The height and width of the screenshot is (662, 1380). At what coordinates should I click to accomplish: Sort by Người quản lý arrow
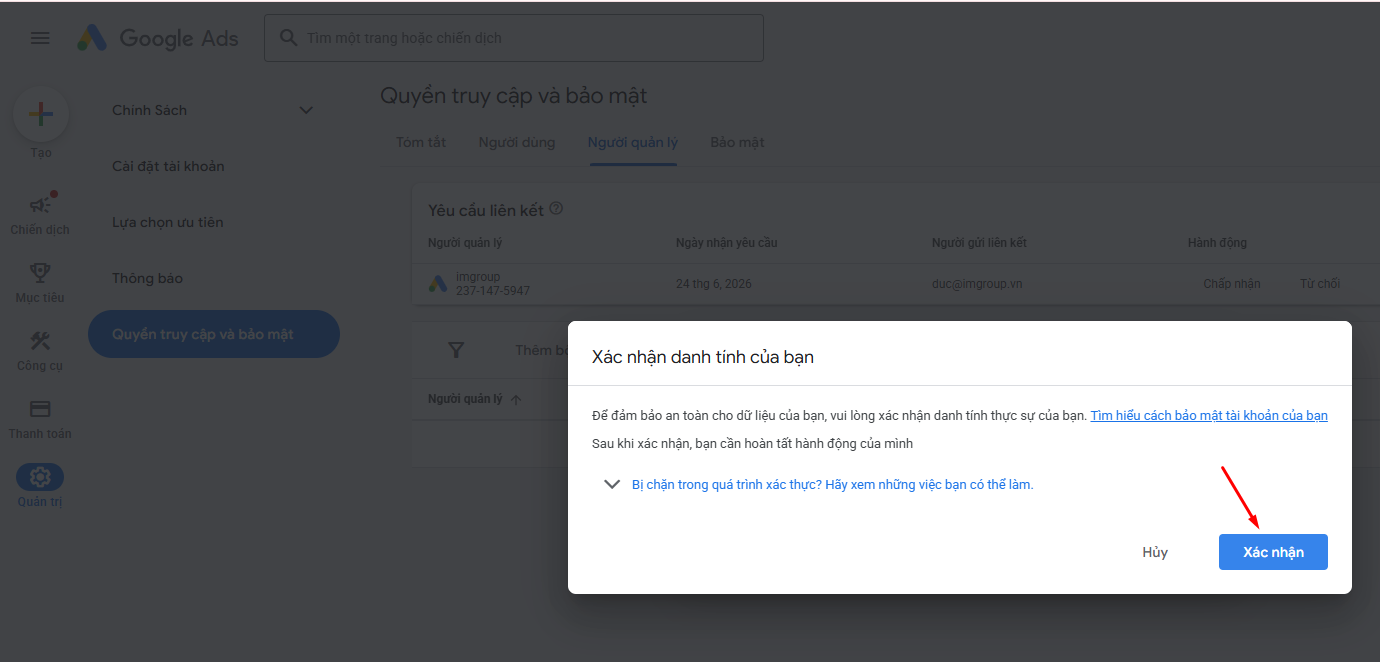(516, 399)
